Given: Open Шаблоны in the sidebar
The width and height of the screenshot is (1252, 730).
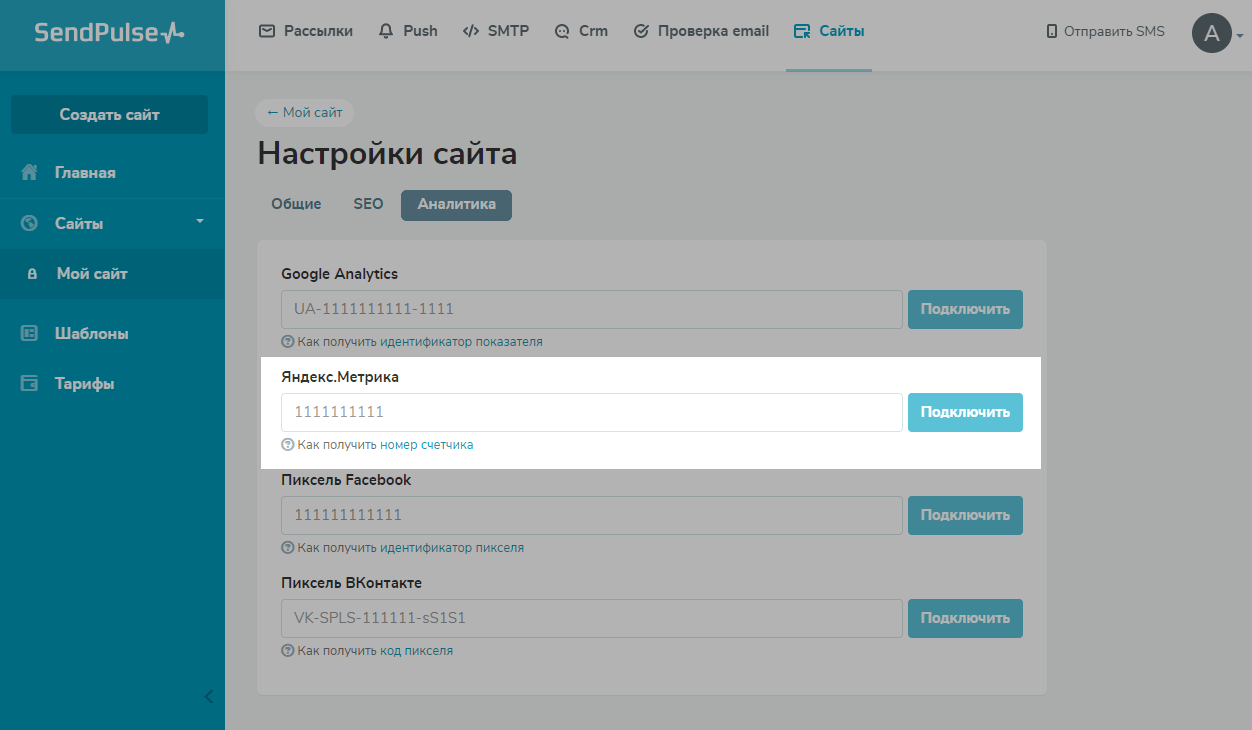Looking at the screenshot, I should (91, 334).
